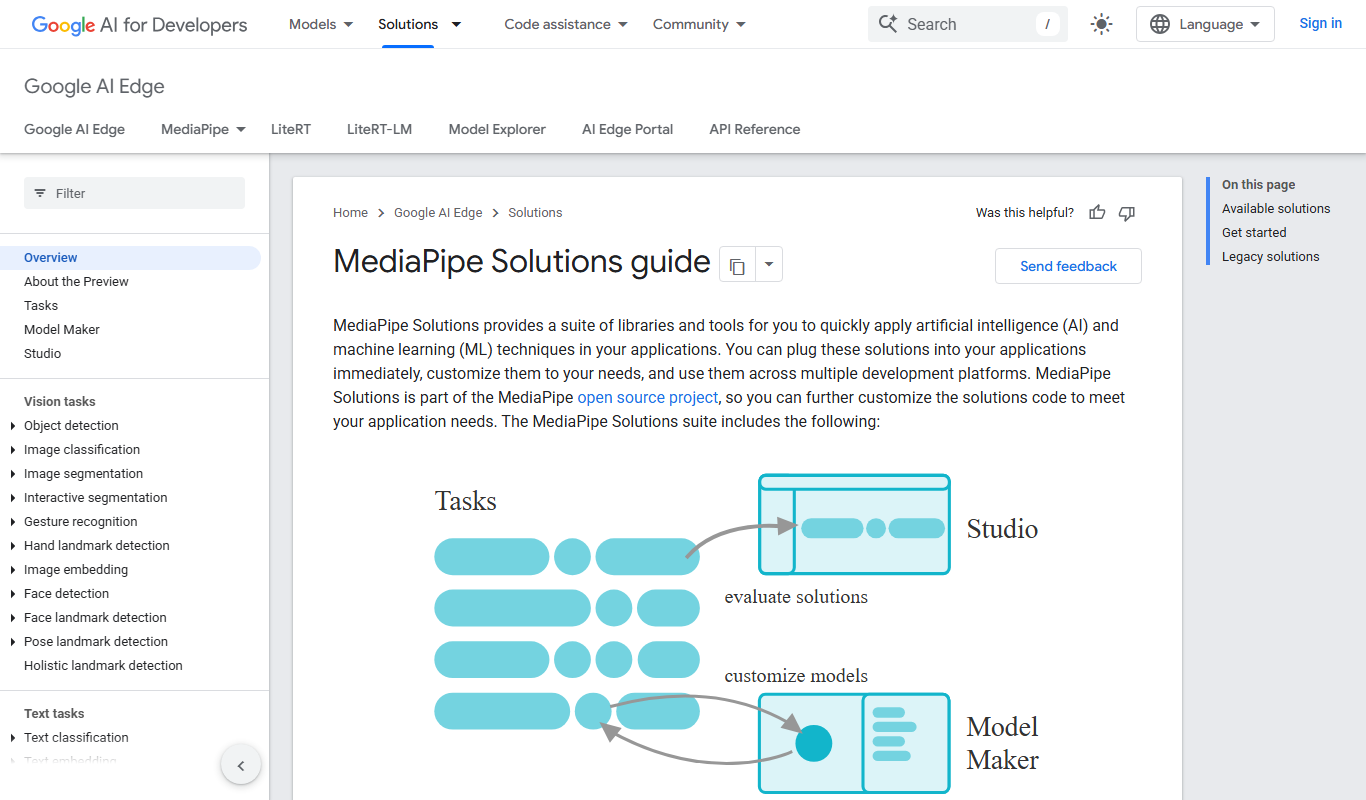Click the thumbs up helpful icon
This screenshot has height=800, width=1366.
tap(1097, 212)
